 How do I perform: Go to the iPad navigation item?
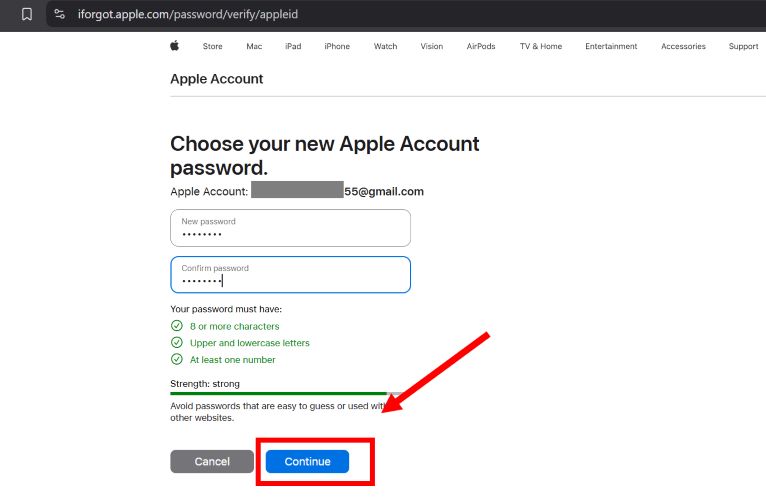[x=293, y=46]
